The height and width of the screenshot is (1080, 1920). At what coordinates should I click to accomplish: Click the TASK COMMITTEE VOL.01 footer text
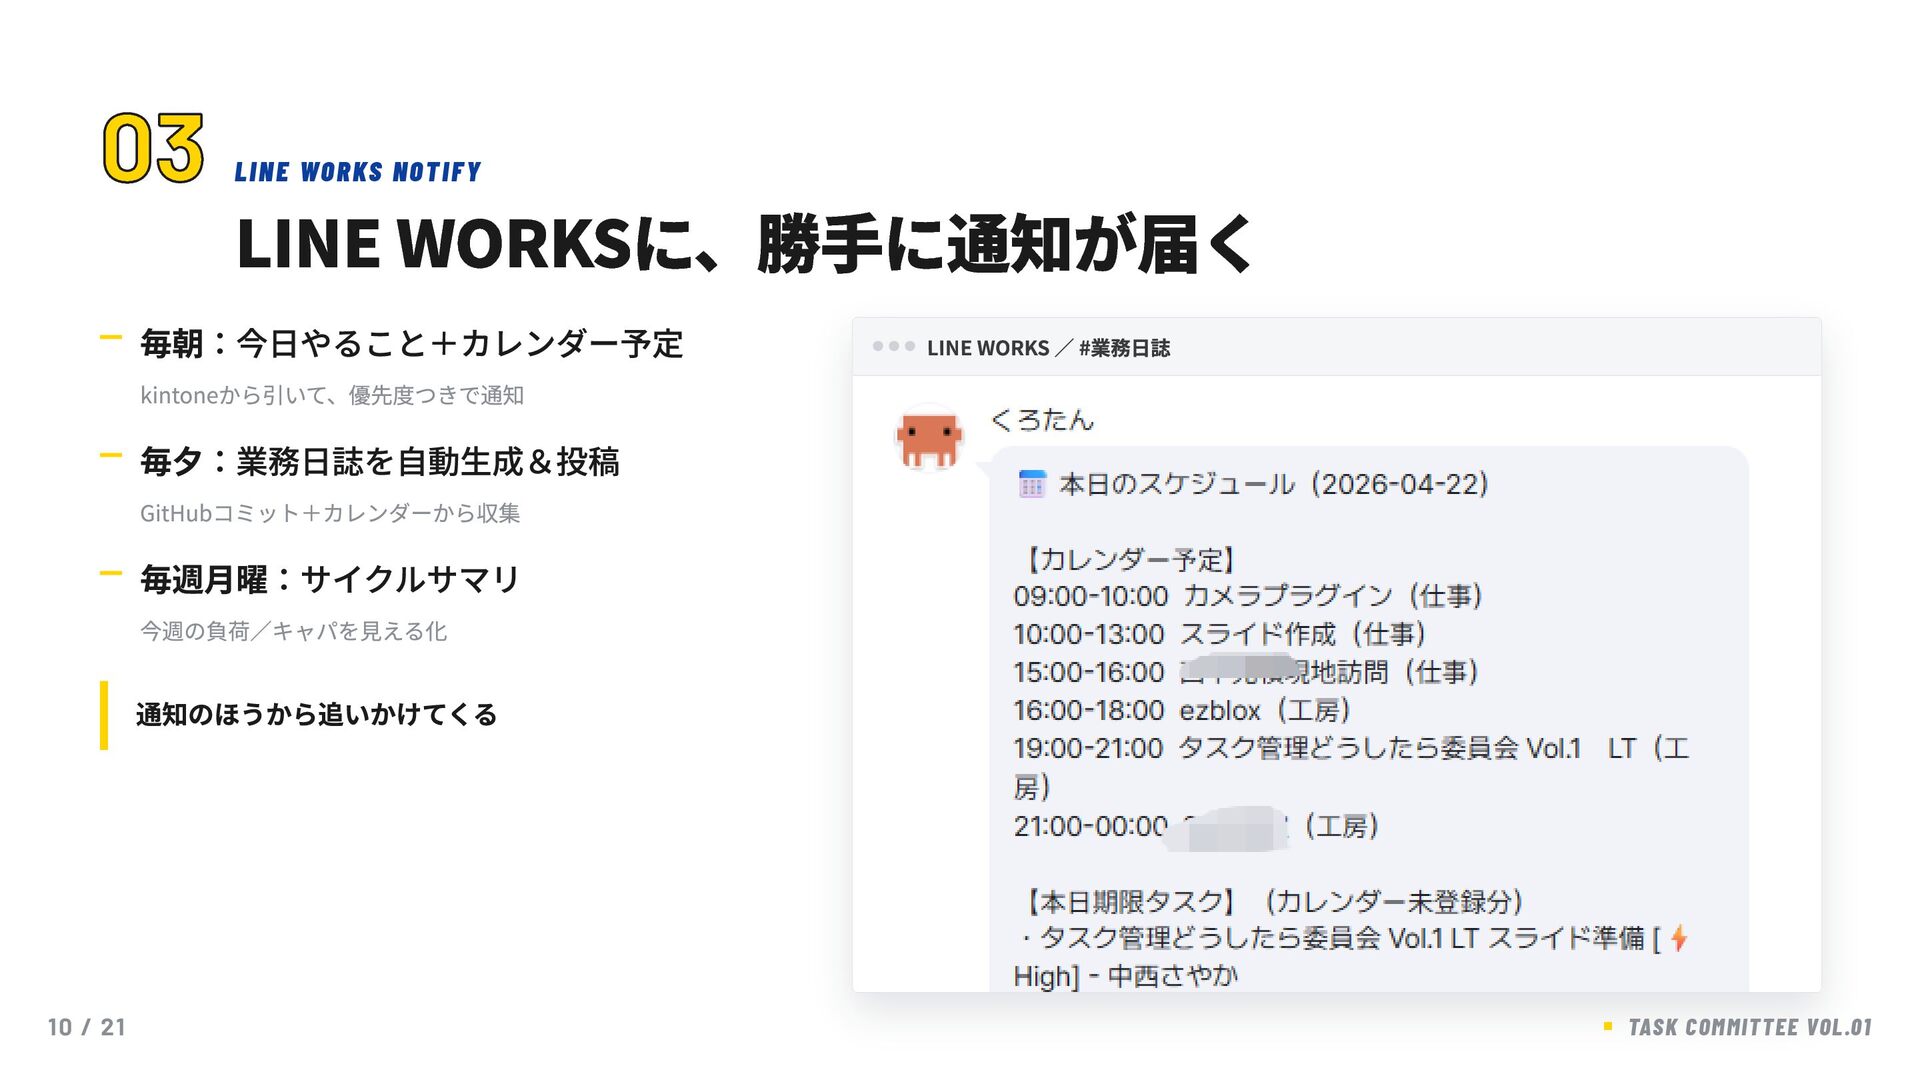(1749, 1027)
